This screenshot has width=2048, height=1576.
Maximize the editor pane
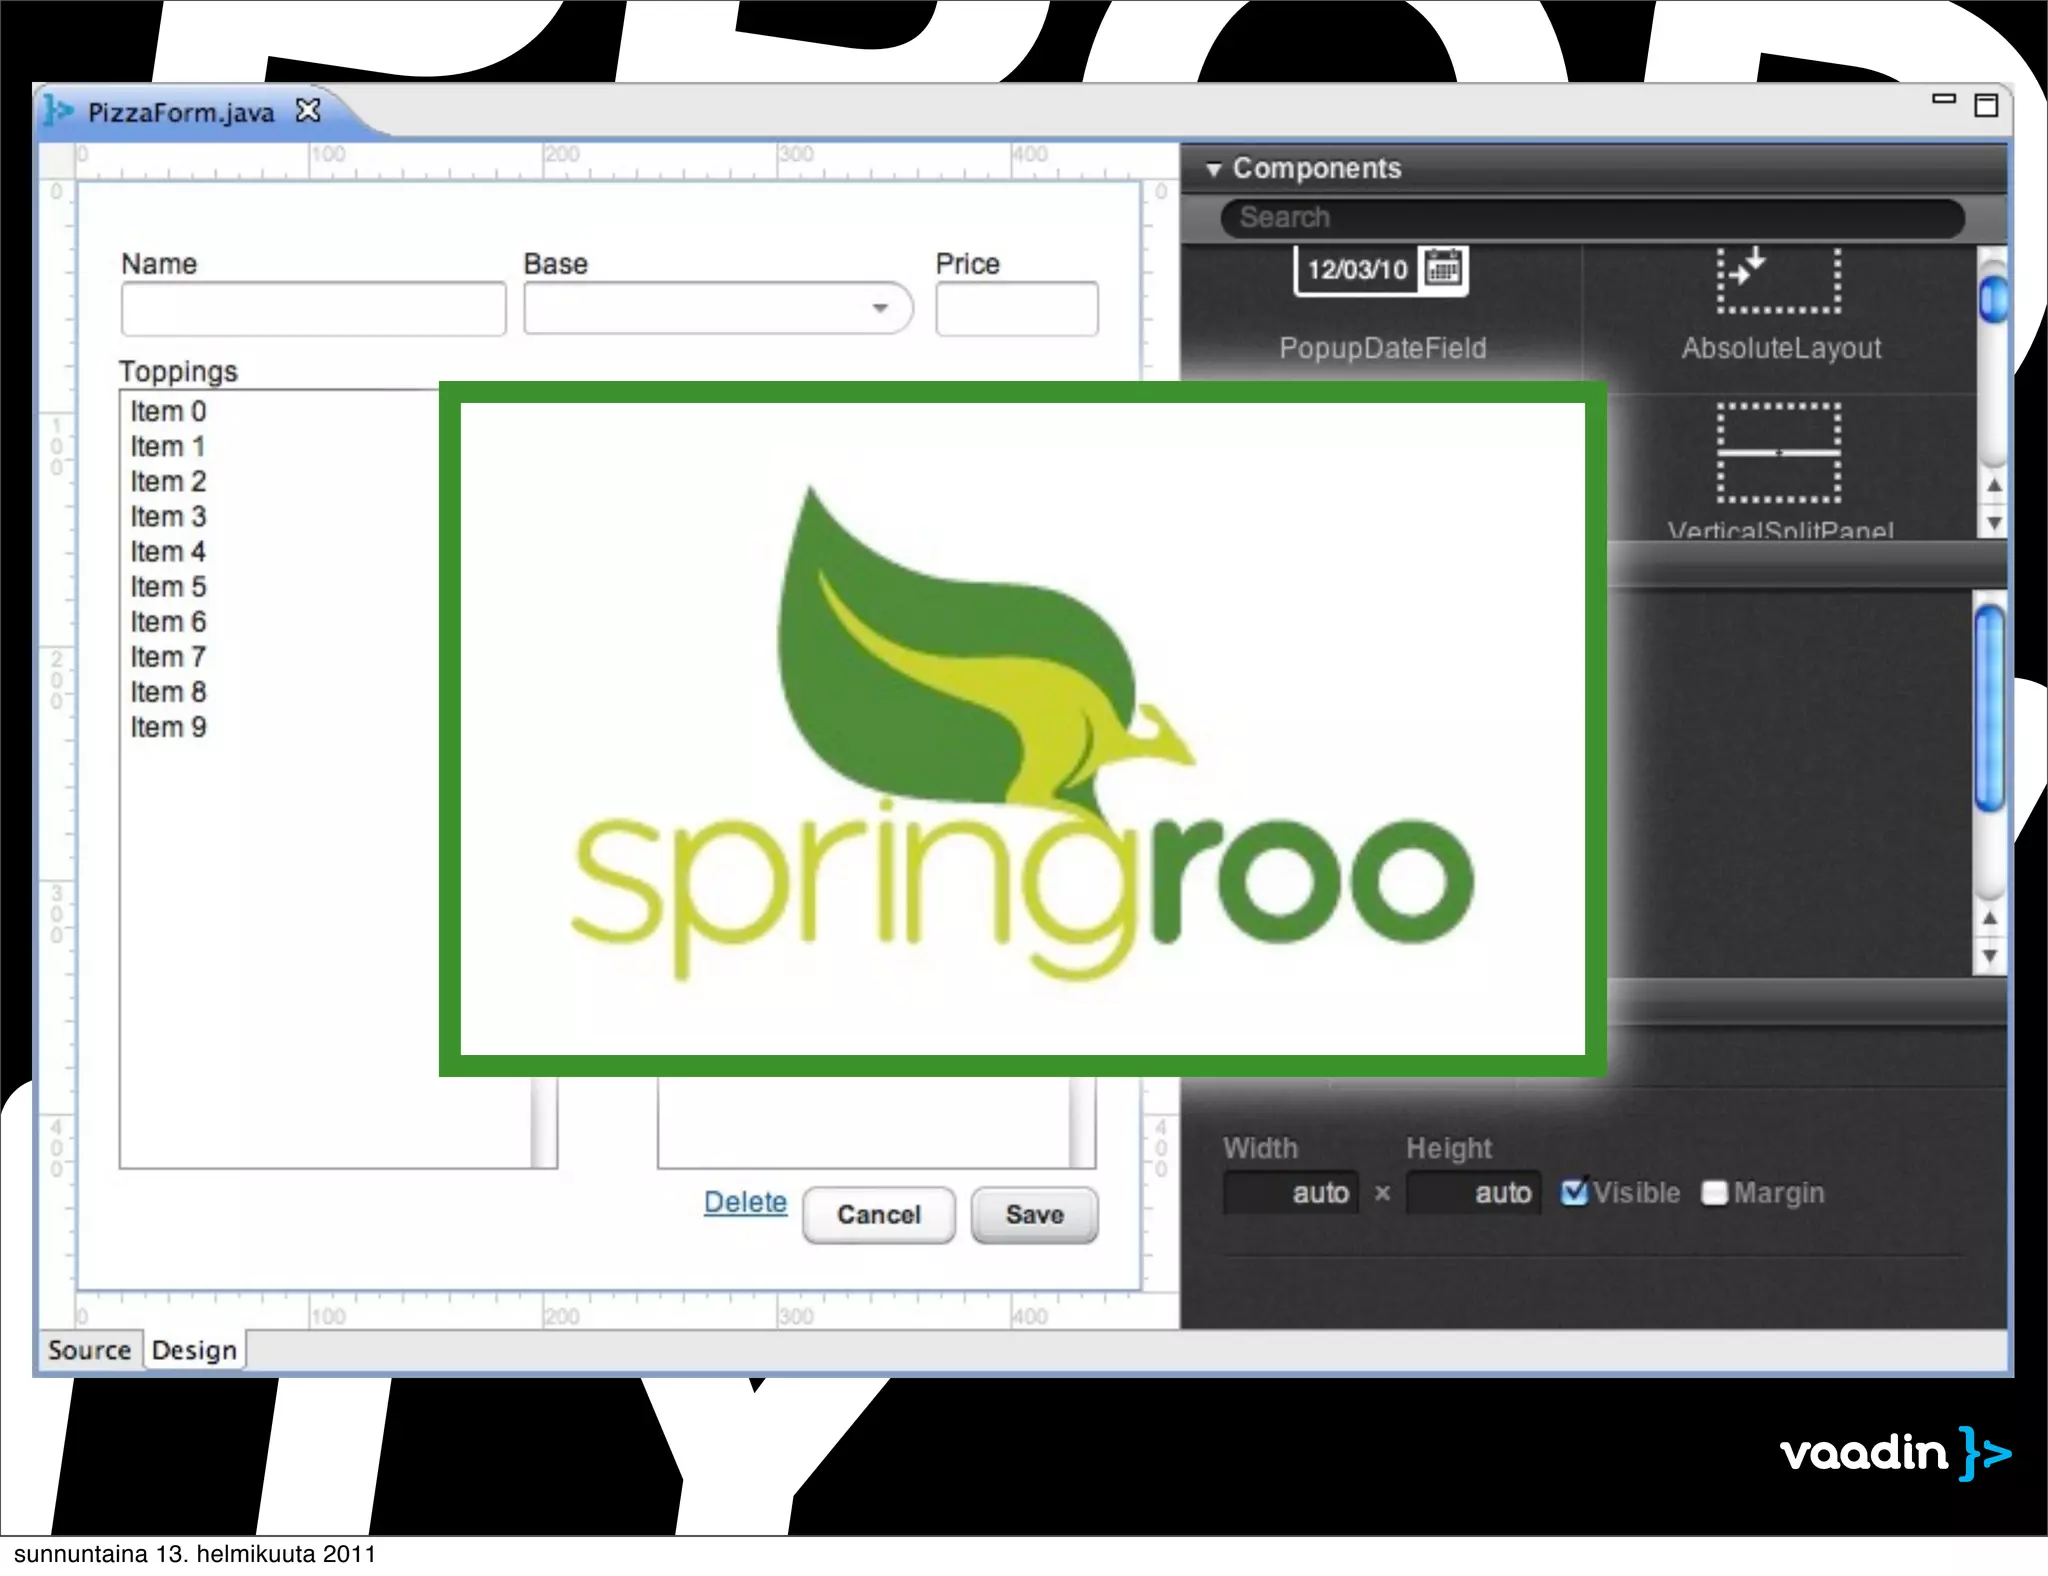1986,105
